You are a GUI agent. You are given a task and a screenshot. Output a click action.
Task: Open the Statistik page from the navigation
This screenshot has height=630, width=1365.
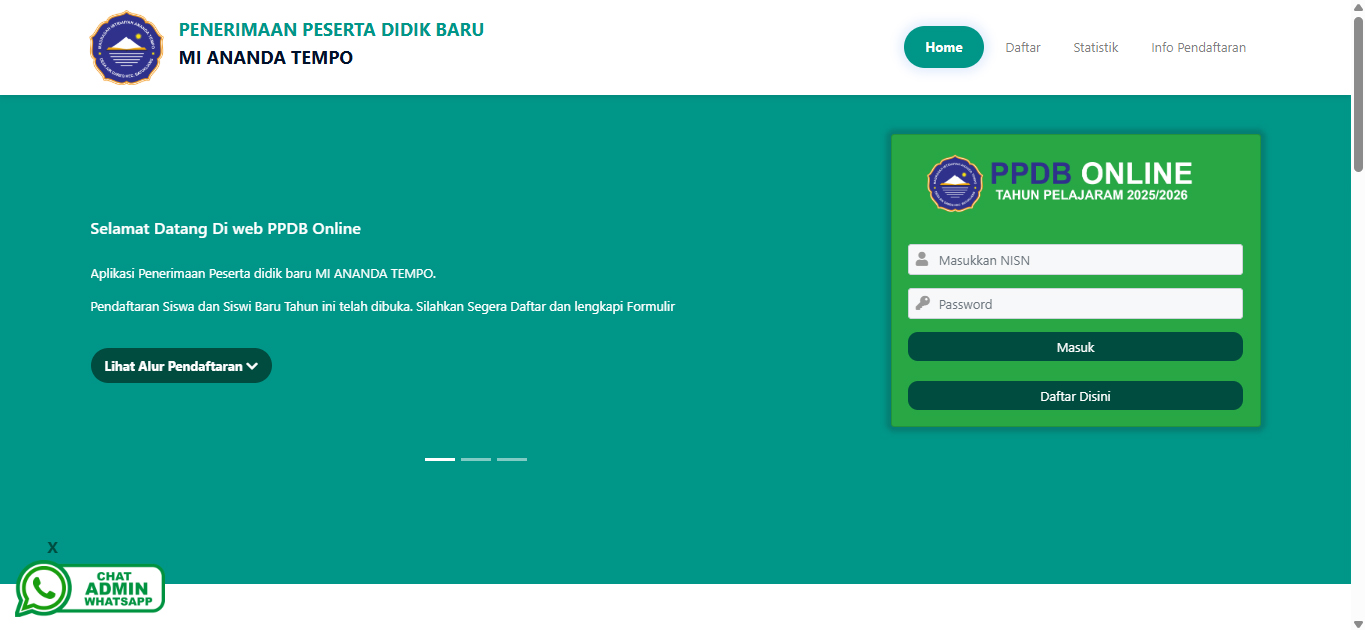(1095, 47)
